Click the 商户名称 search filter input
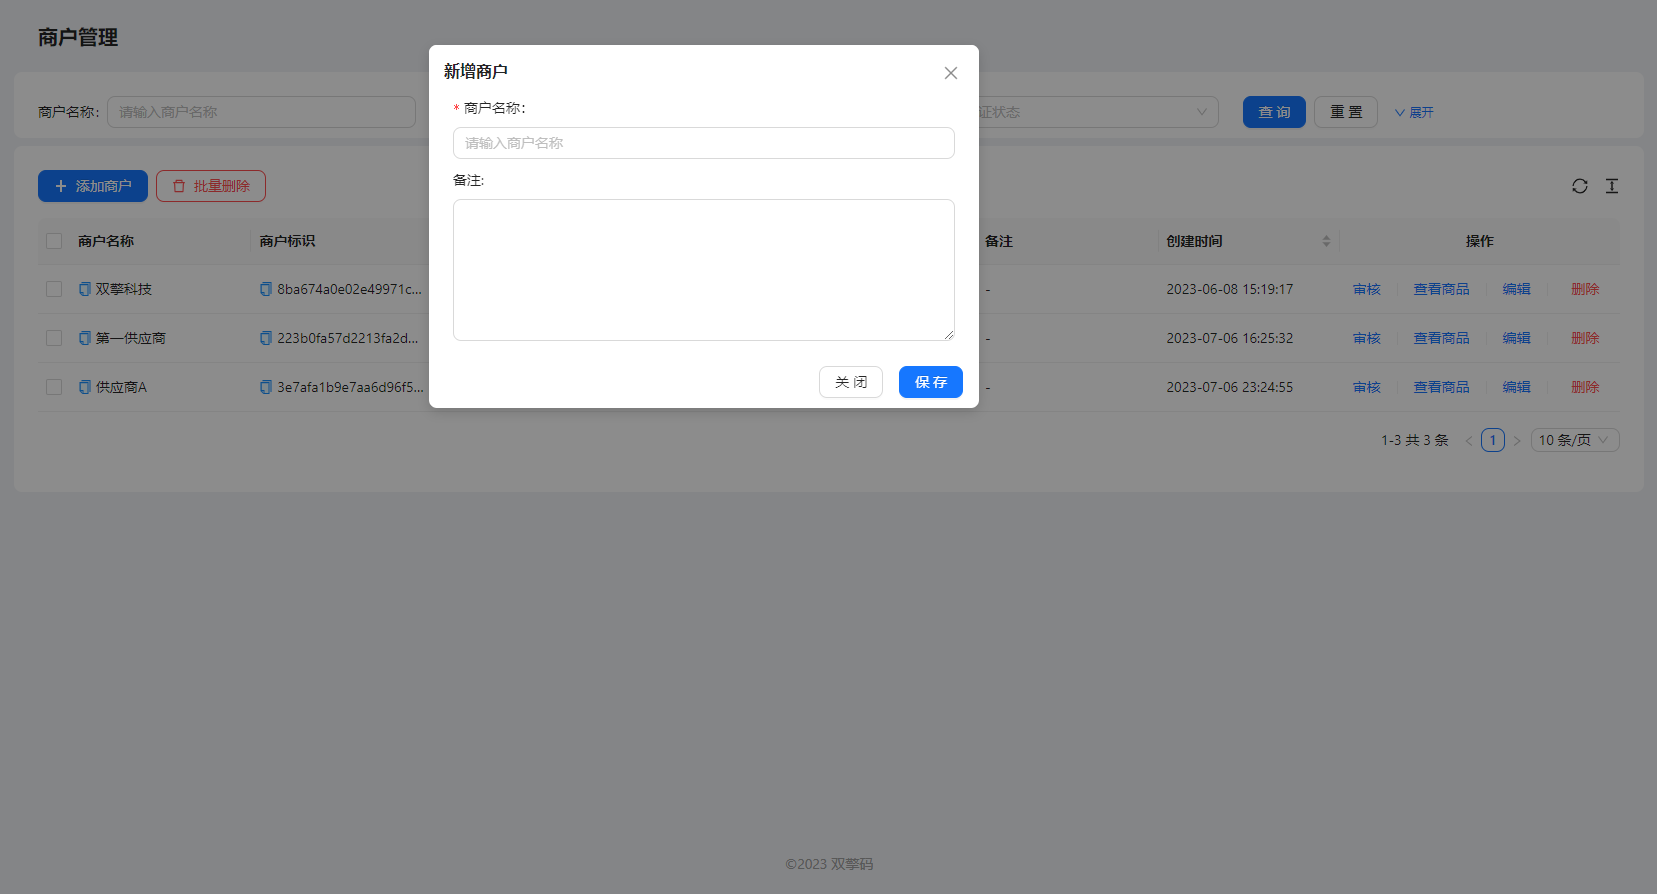This screenshot has height=894, width=1657. pyautogui.click(x=262, y=112)
